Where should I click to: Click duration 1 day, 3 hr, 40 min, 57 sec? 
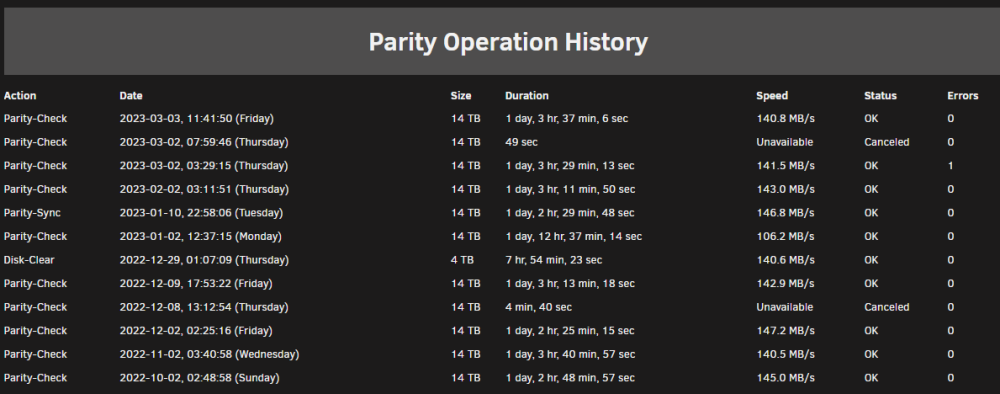(x=570, y=354)
